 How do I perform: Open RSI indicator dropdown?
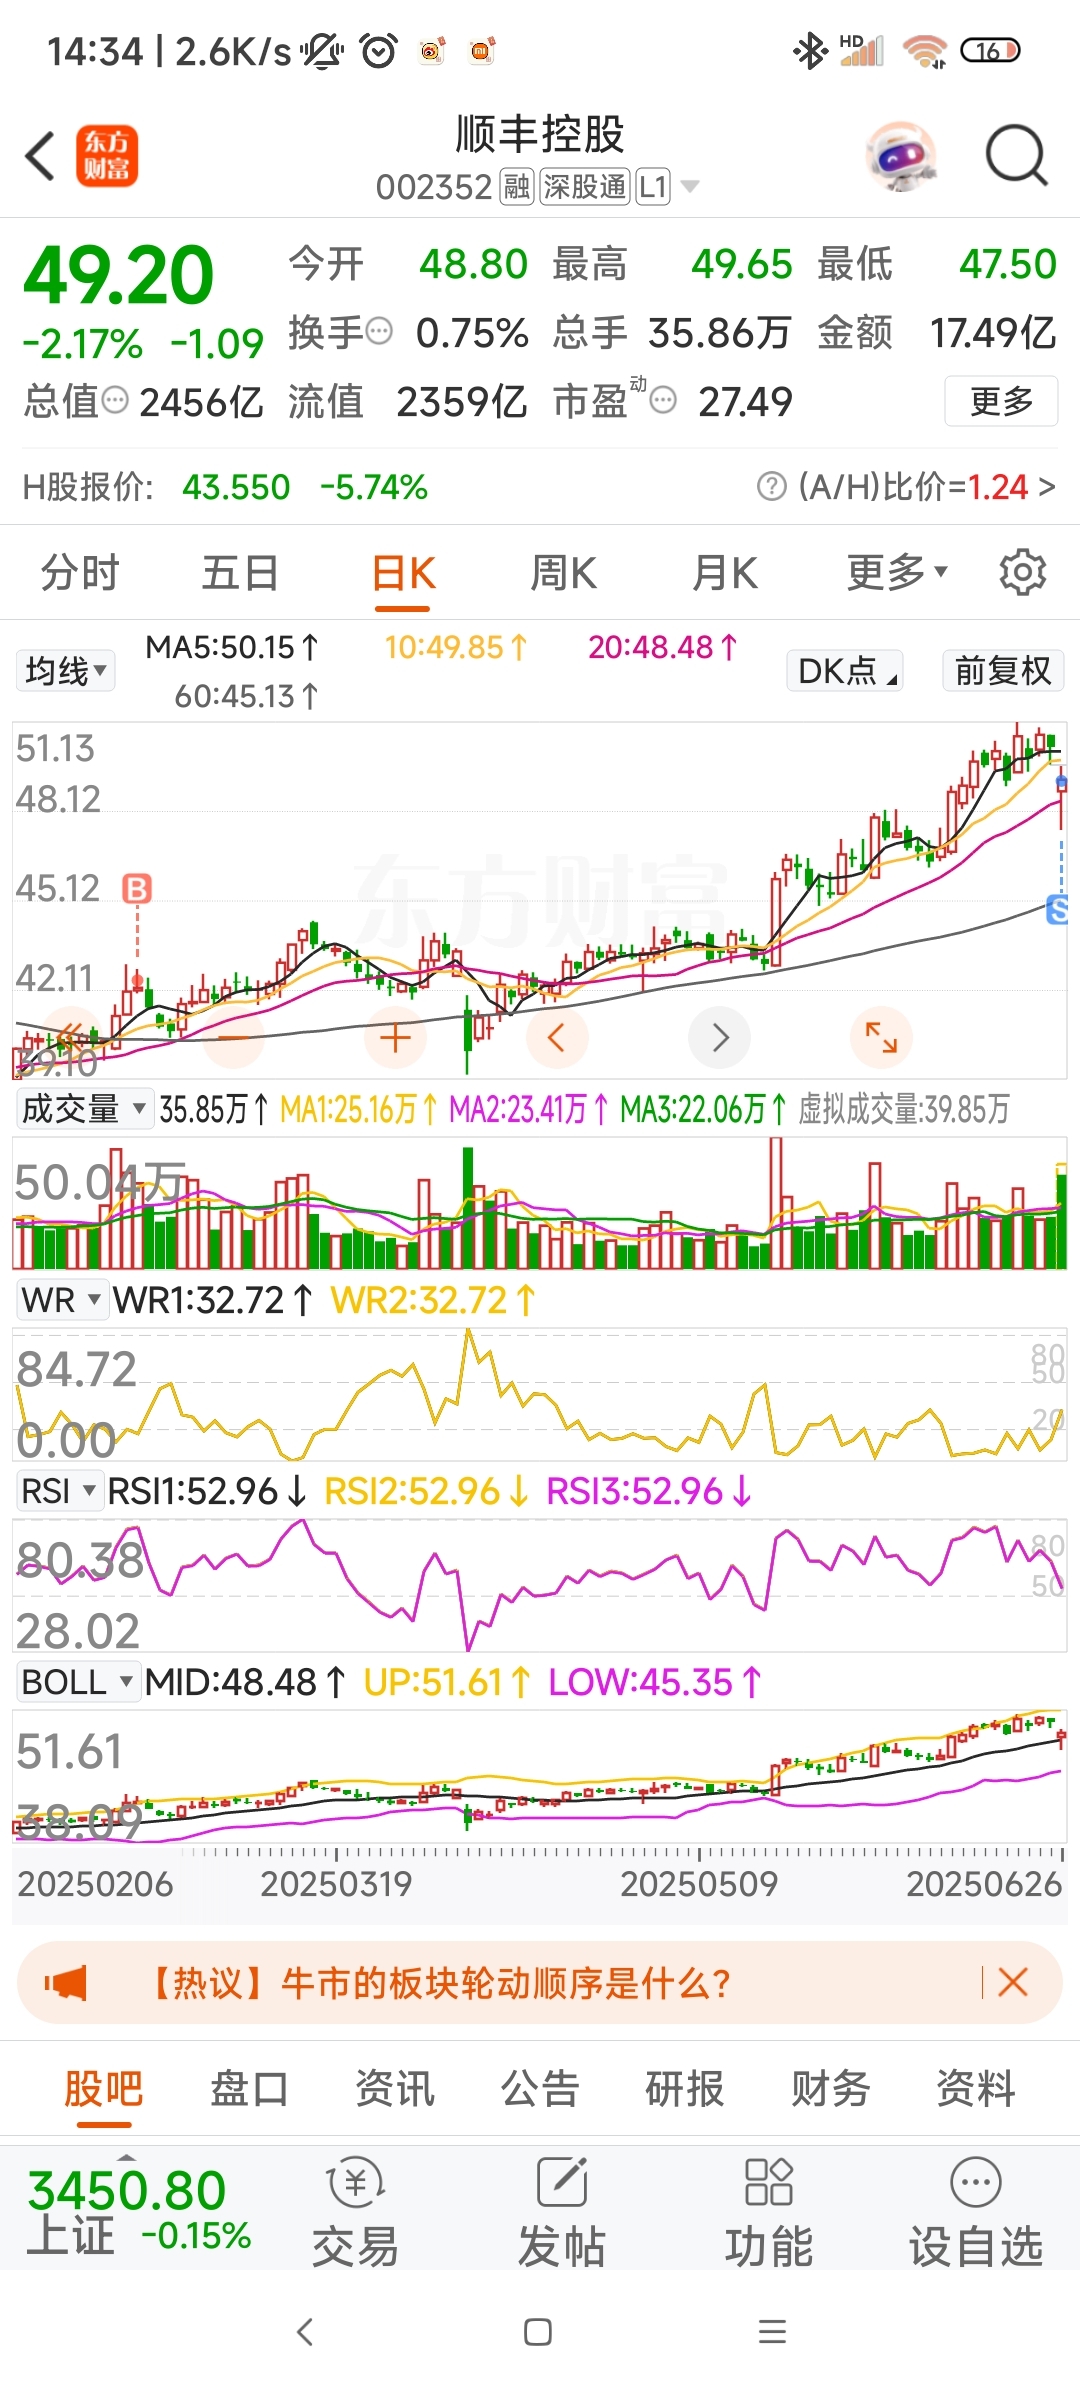pos(59,1491)
